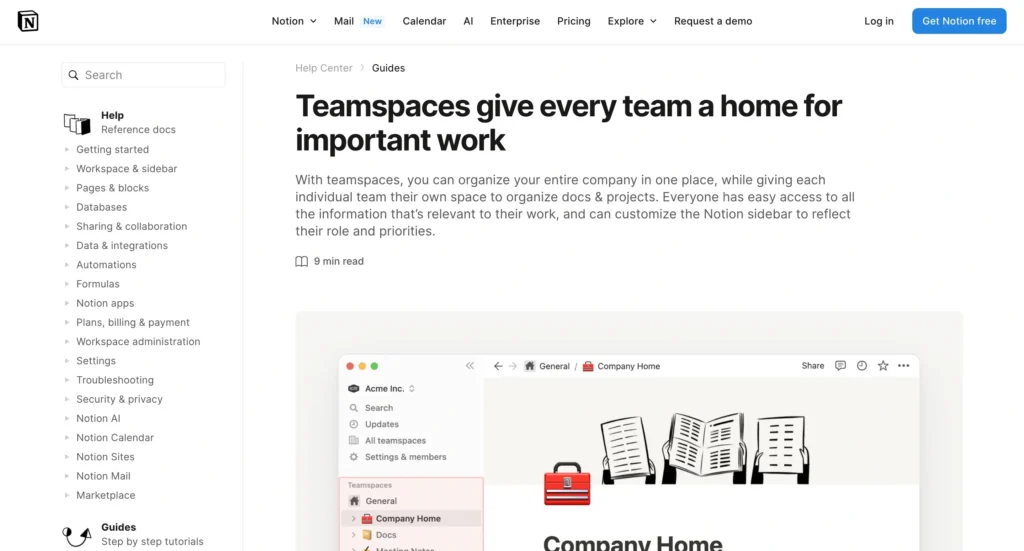Click the newspapers cover illustration
1024x551 pixels.
705,449
